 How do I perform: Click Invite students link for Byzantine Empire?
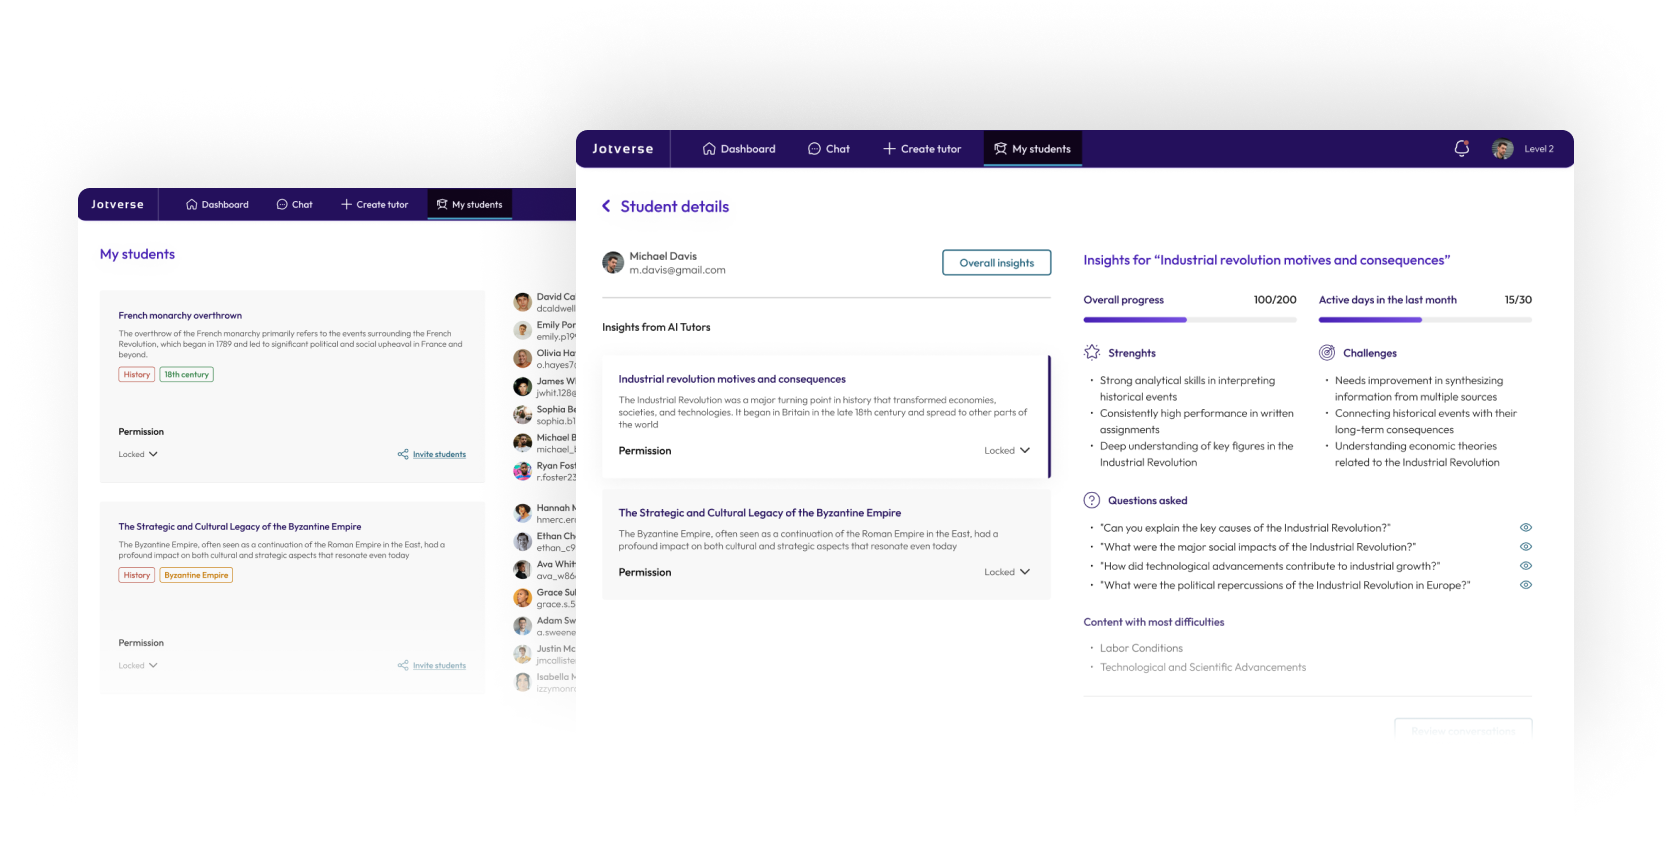click(x=439, y=666)
